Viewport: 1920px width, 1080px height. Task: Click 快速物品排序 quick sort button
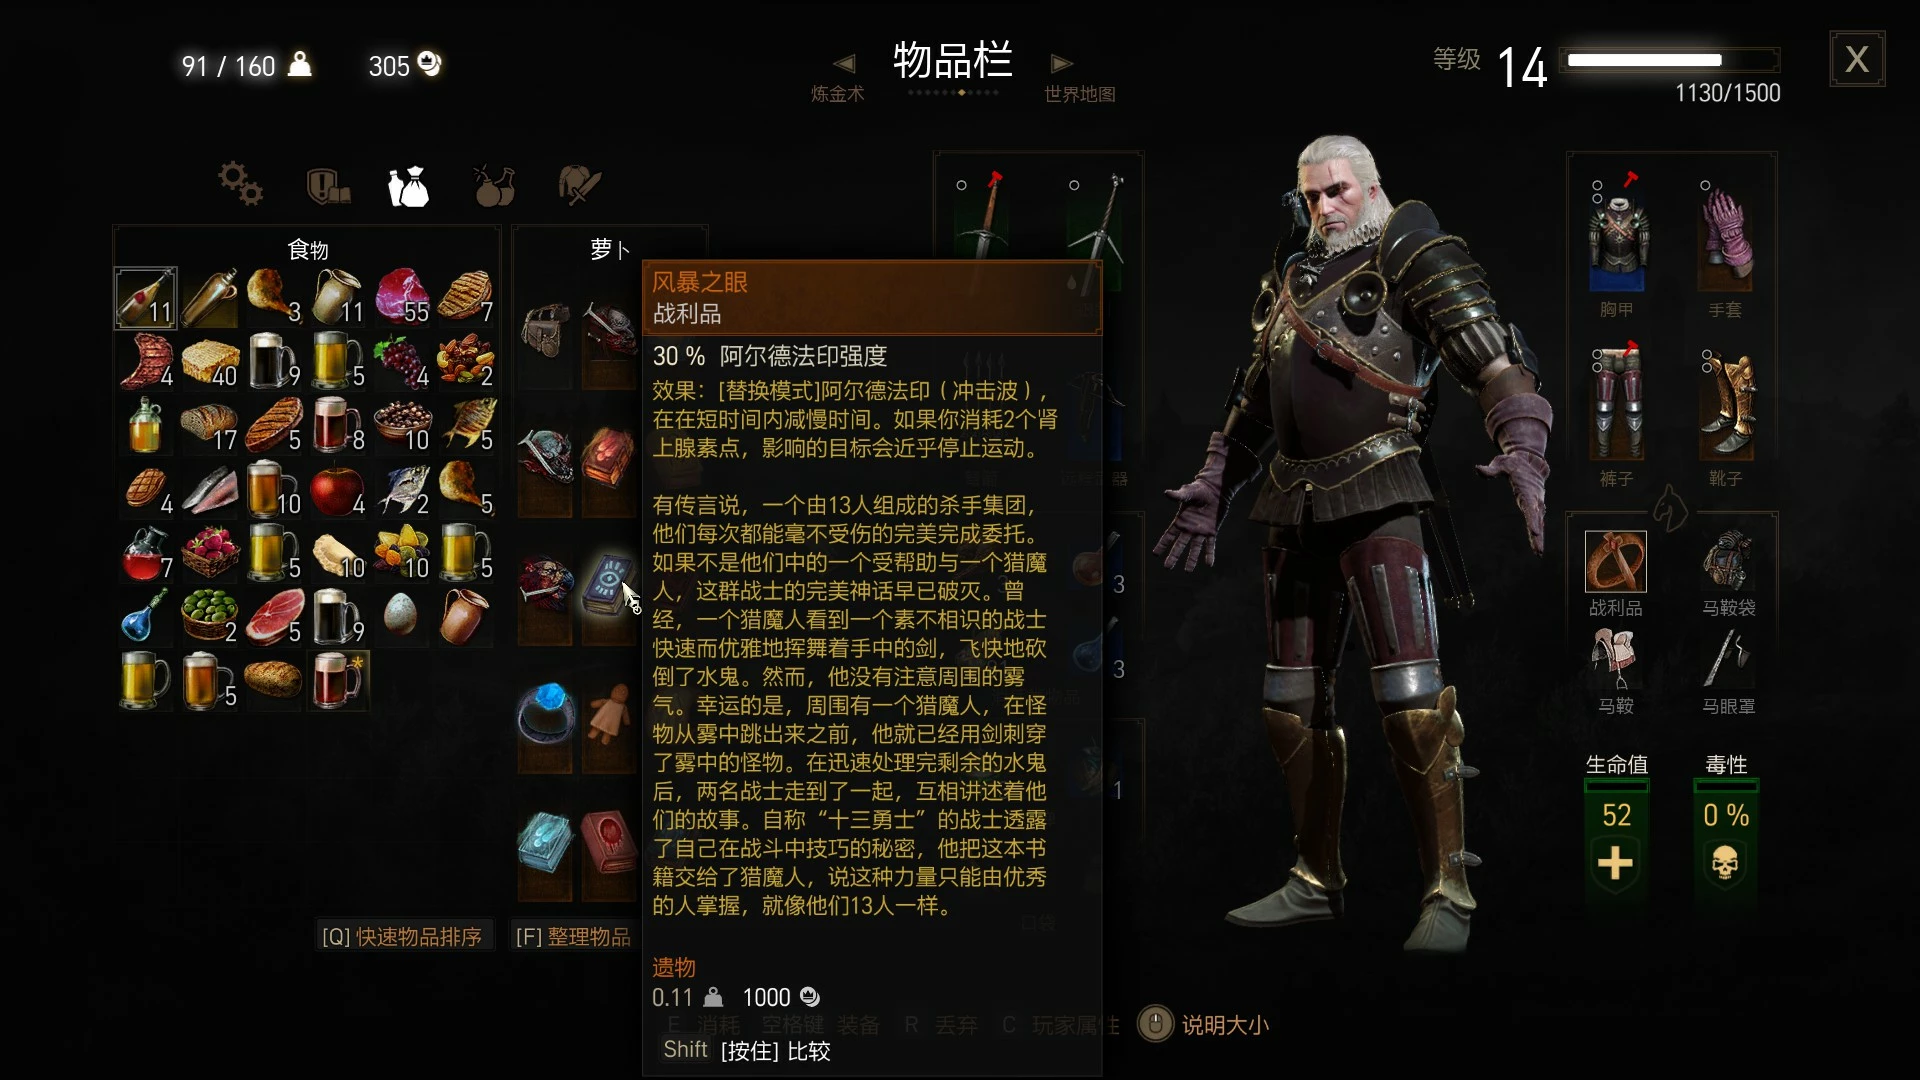[402, 937]
